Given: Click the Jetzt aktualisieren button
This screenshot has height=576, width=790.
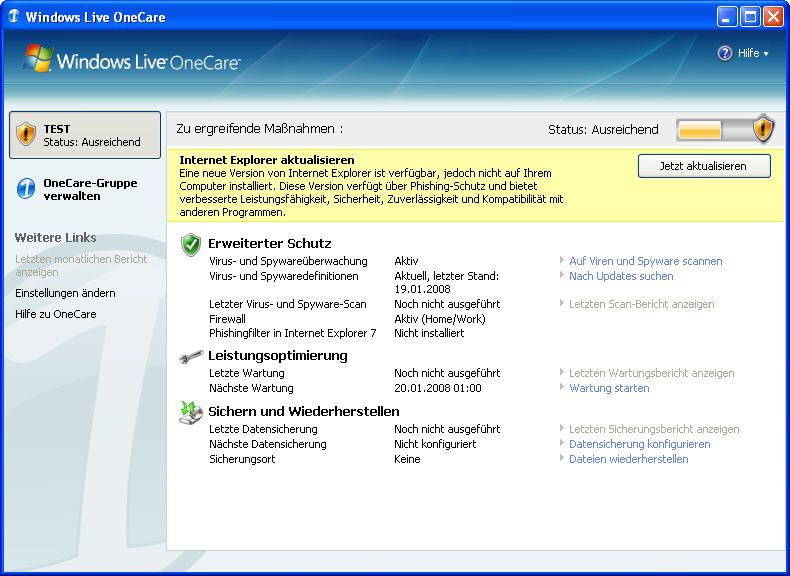Looking at the screenshot, I should click(704, 166).
